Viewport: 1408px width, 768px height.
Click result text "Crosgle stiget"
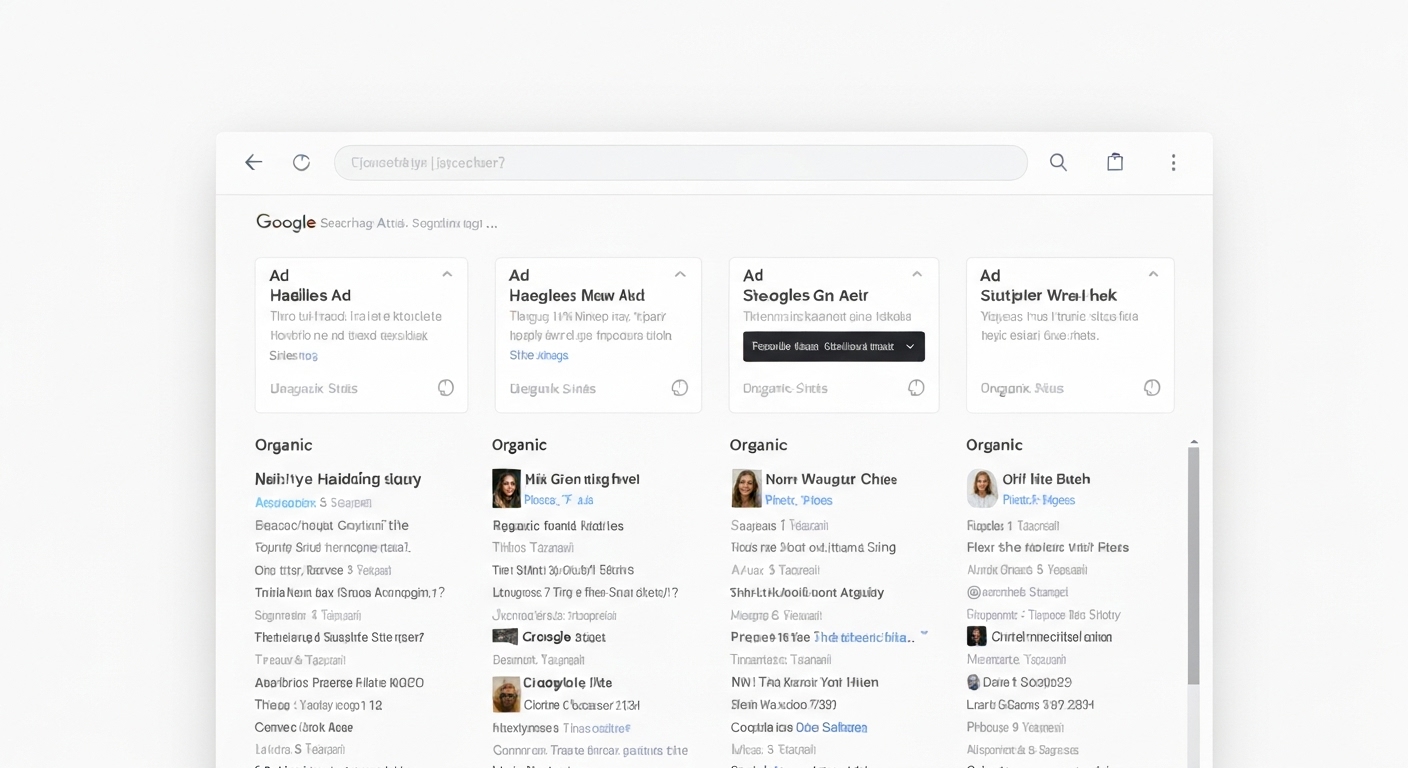click(x=564, y=637)
